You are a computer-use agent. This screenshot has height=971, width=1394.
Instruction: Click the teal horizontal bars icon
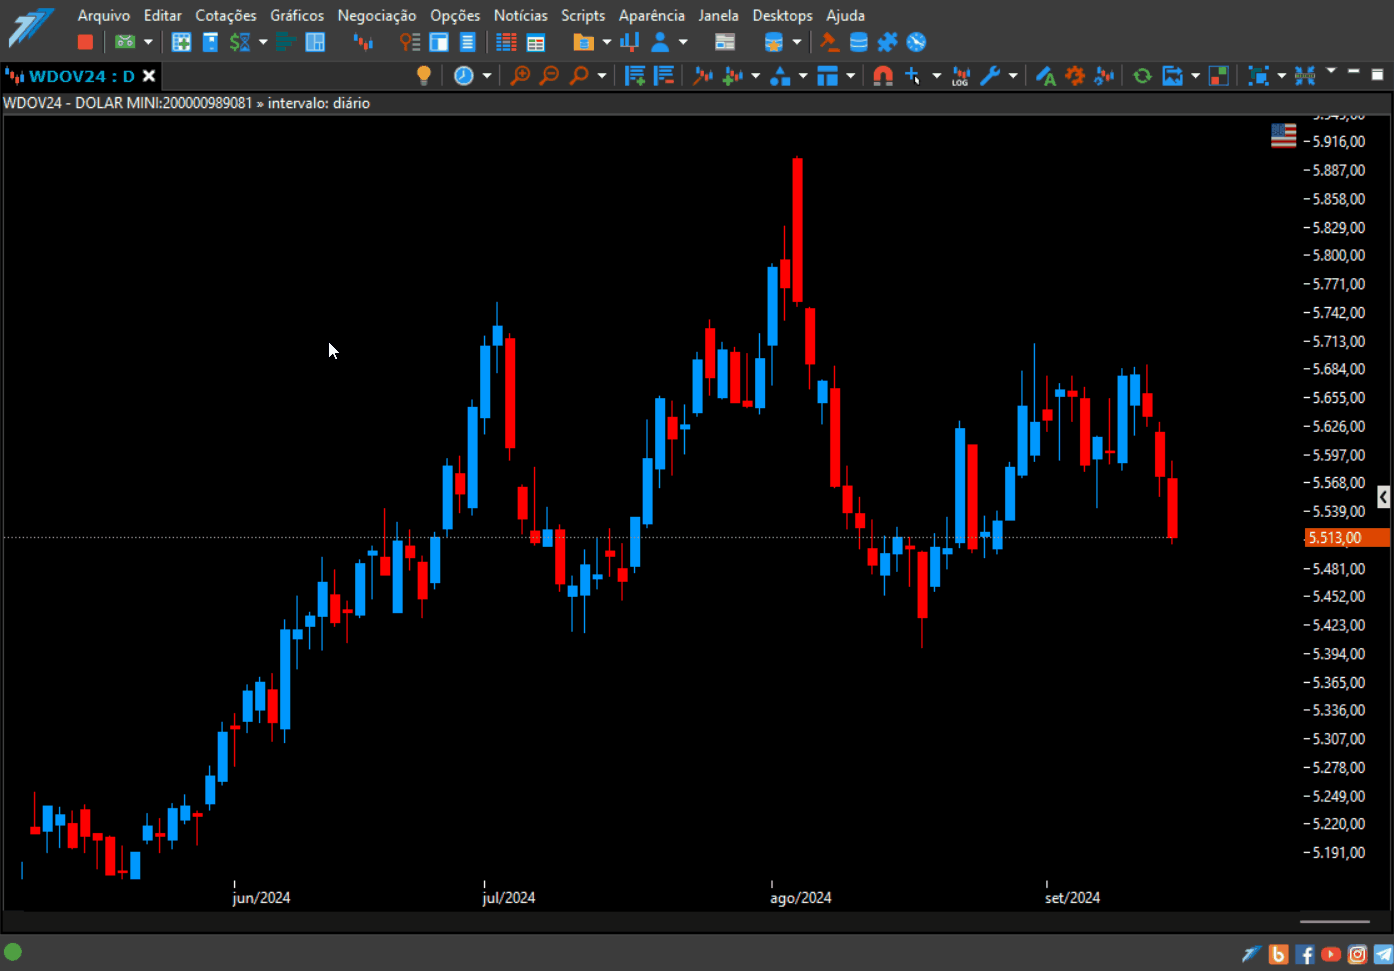[285, 42]
